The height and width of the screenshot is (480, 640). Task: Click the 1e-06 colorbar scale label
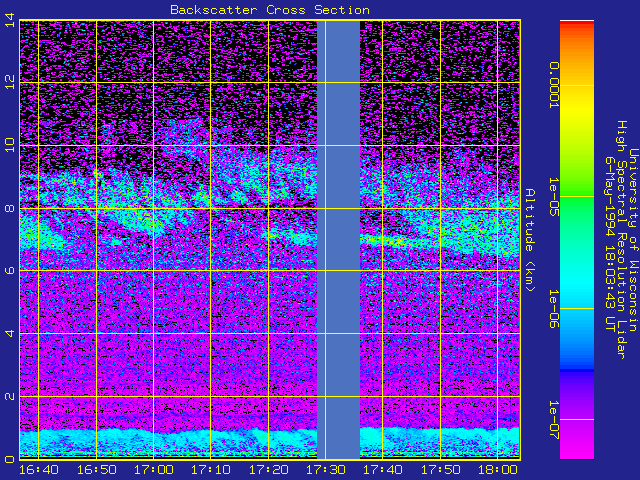click(x=553, y=309)
